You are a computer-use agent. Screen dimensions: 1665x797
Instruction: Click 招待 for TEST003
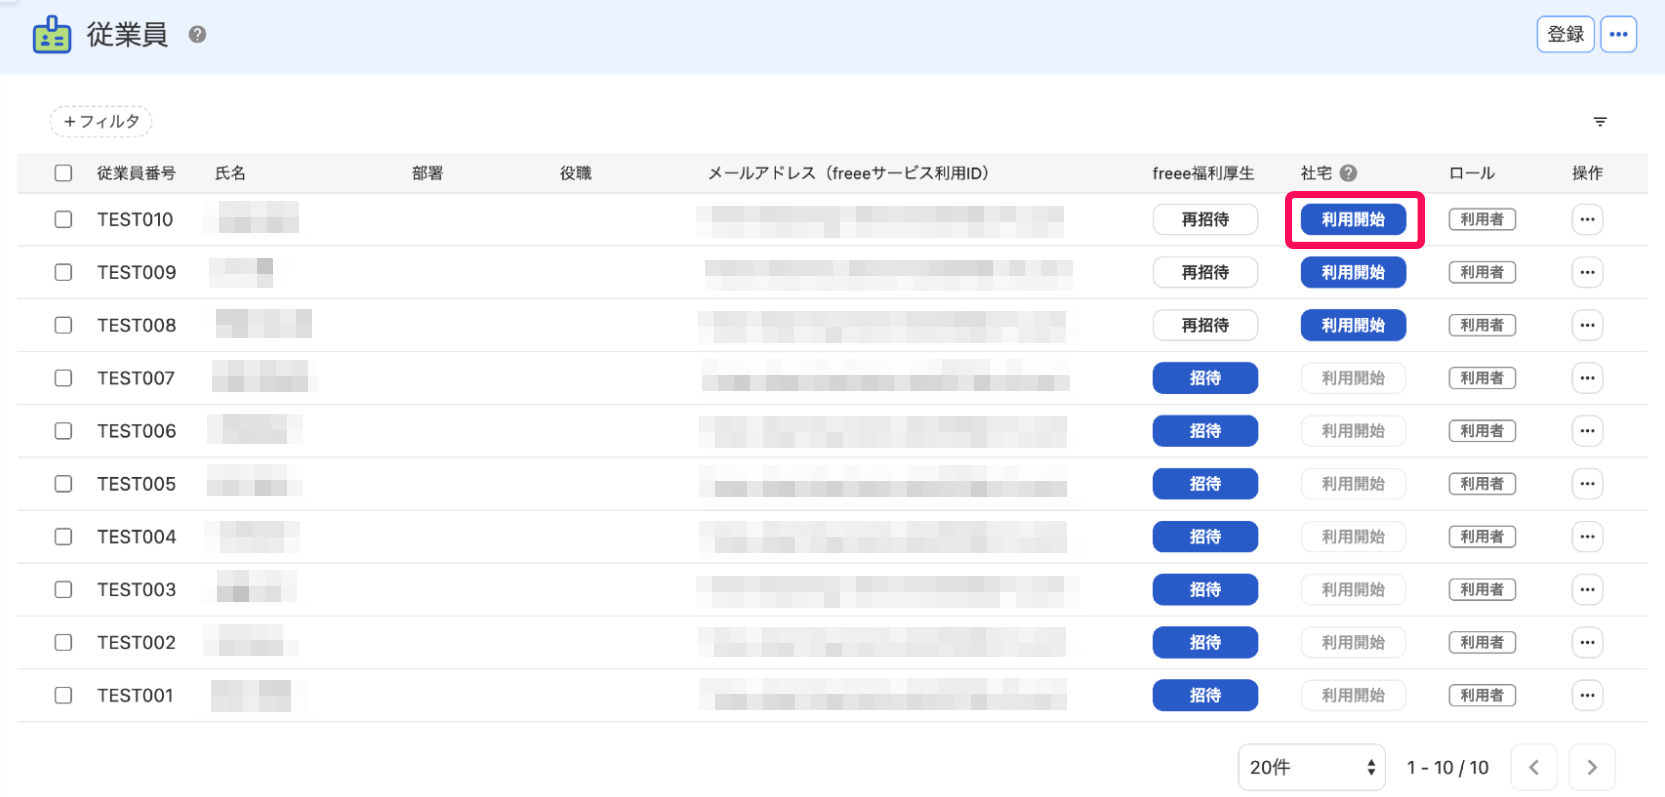pyautogui.click(x=1205, y=590)
